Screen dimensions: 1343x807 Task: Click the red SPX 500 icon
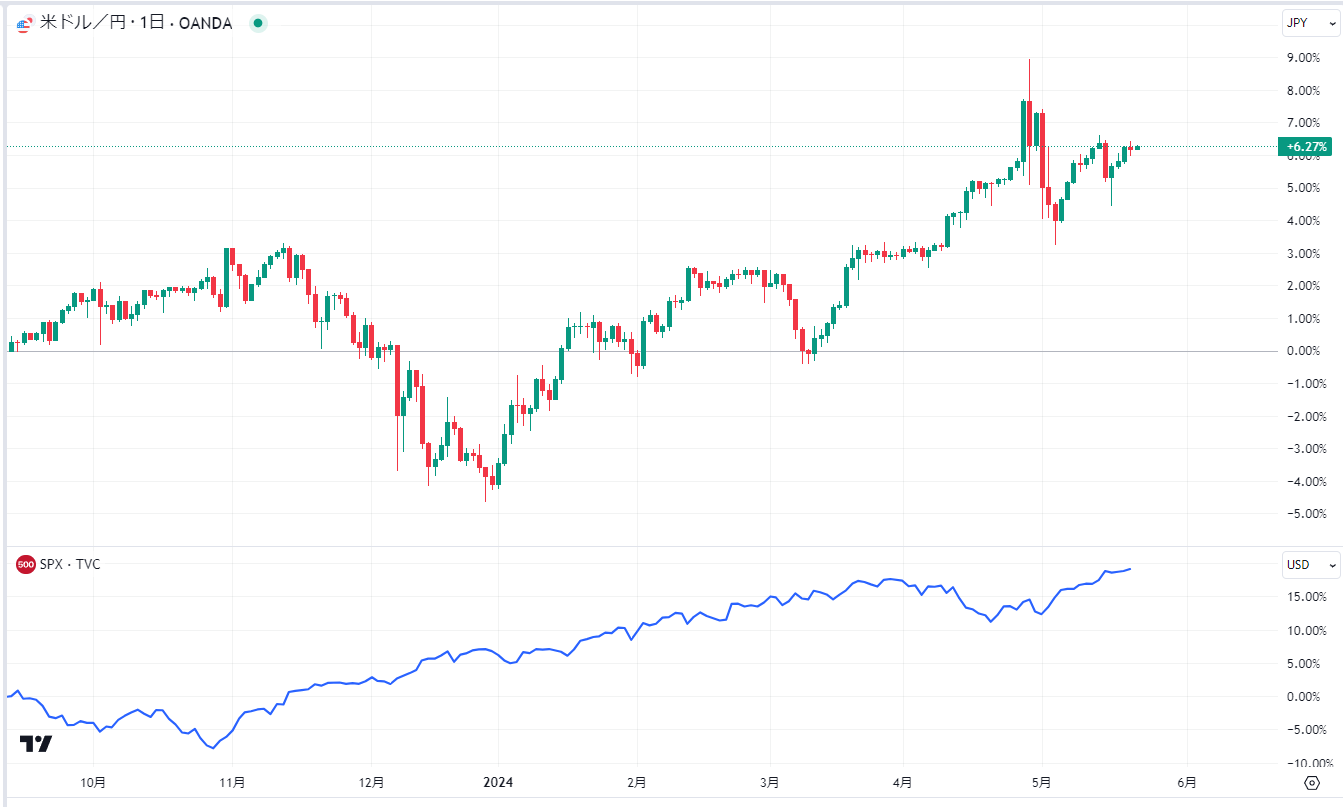(x=25, y=565)
